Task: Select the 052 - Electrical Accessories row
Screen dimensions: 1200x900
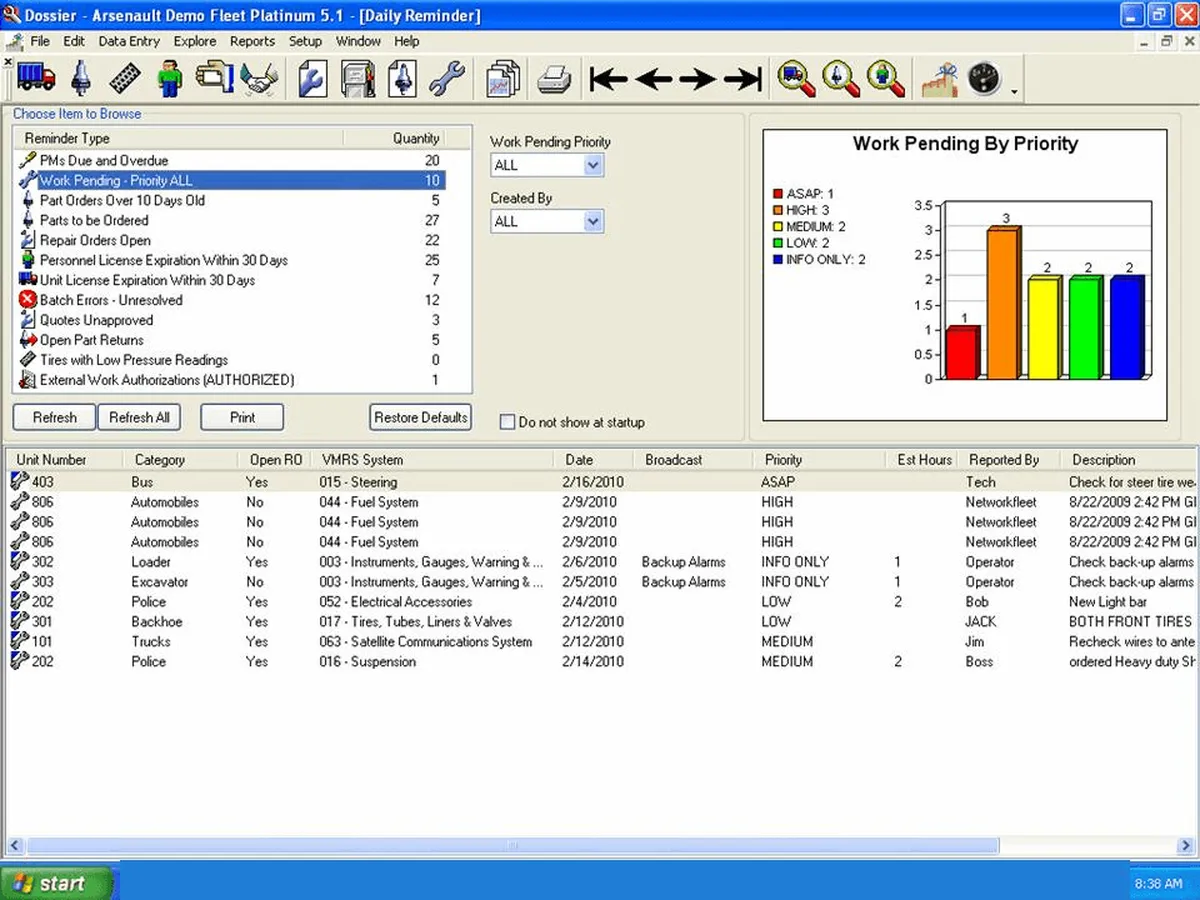Action: [x=600, y=601]
